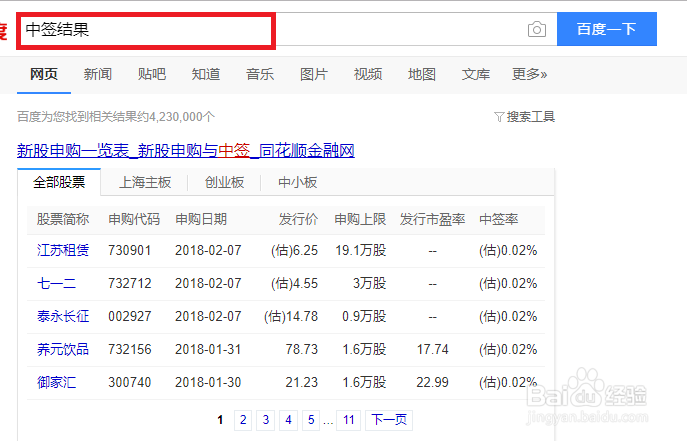Open the 贴吧 tab
The height and width of the screenshot is (441, 687).
coord(152,74)
